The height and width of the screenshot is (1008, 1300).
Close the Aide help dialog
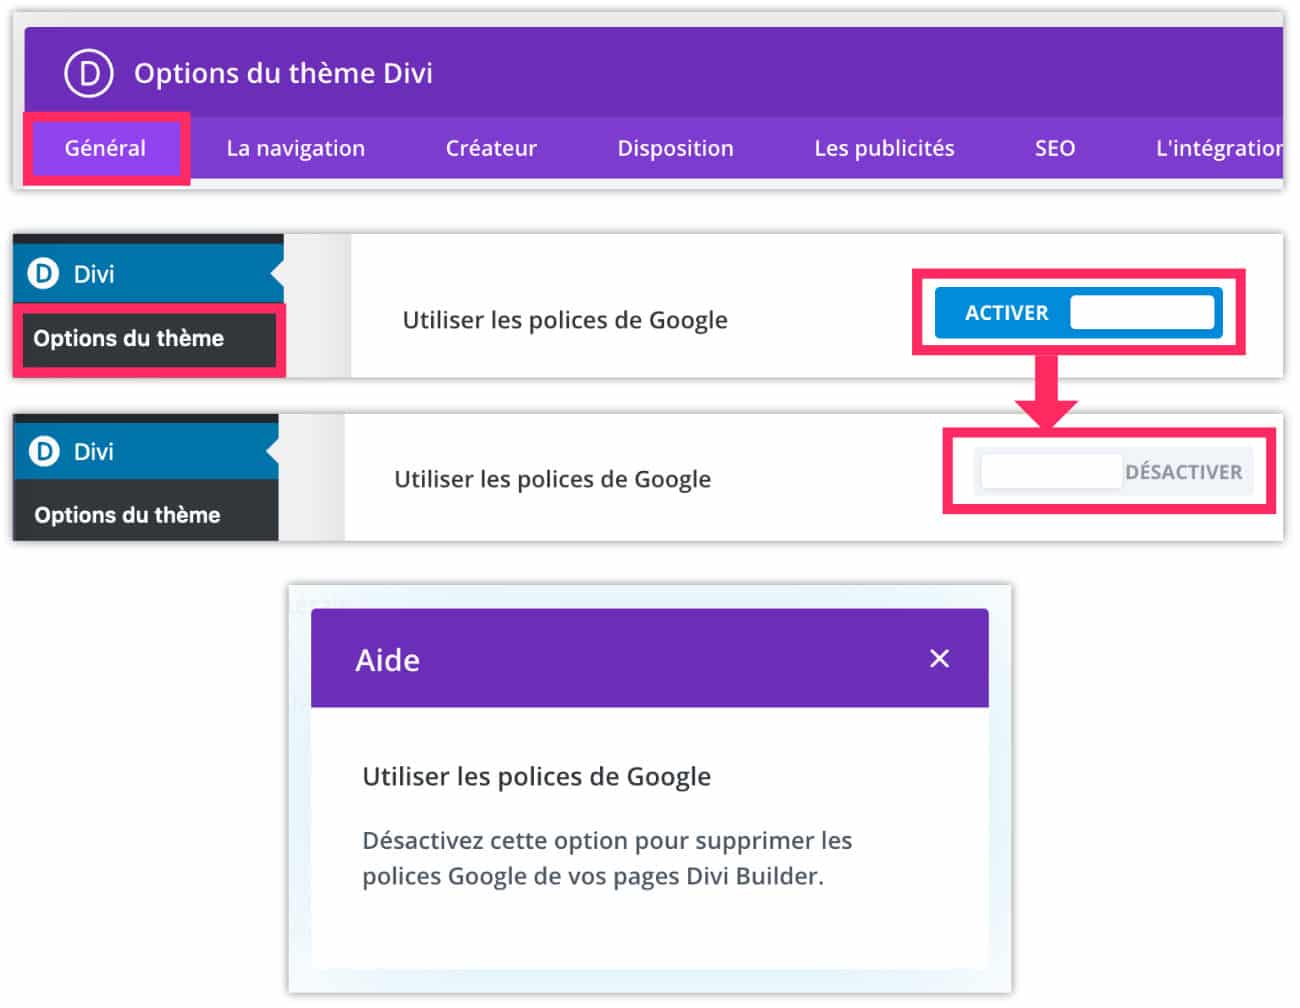click(939, 658)
